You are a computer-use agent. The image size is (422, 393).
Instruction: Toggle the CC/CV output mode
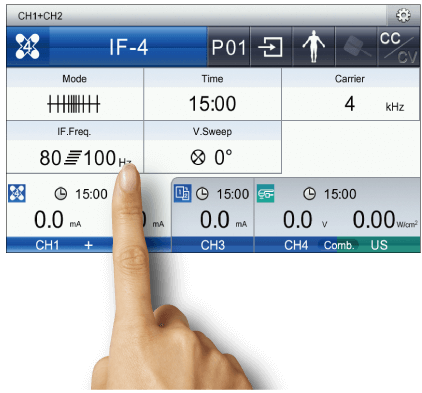point(399,47)
